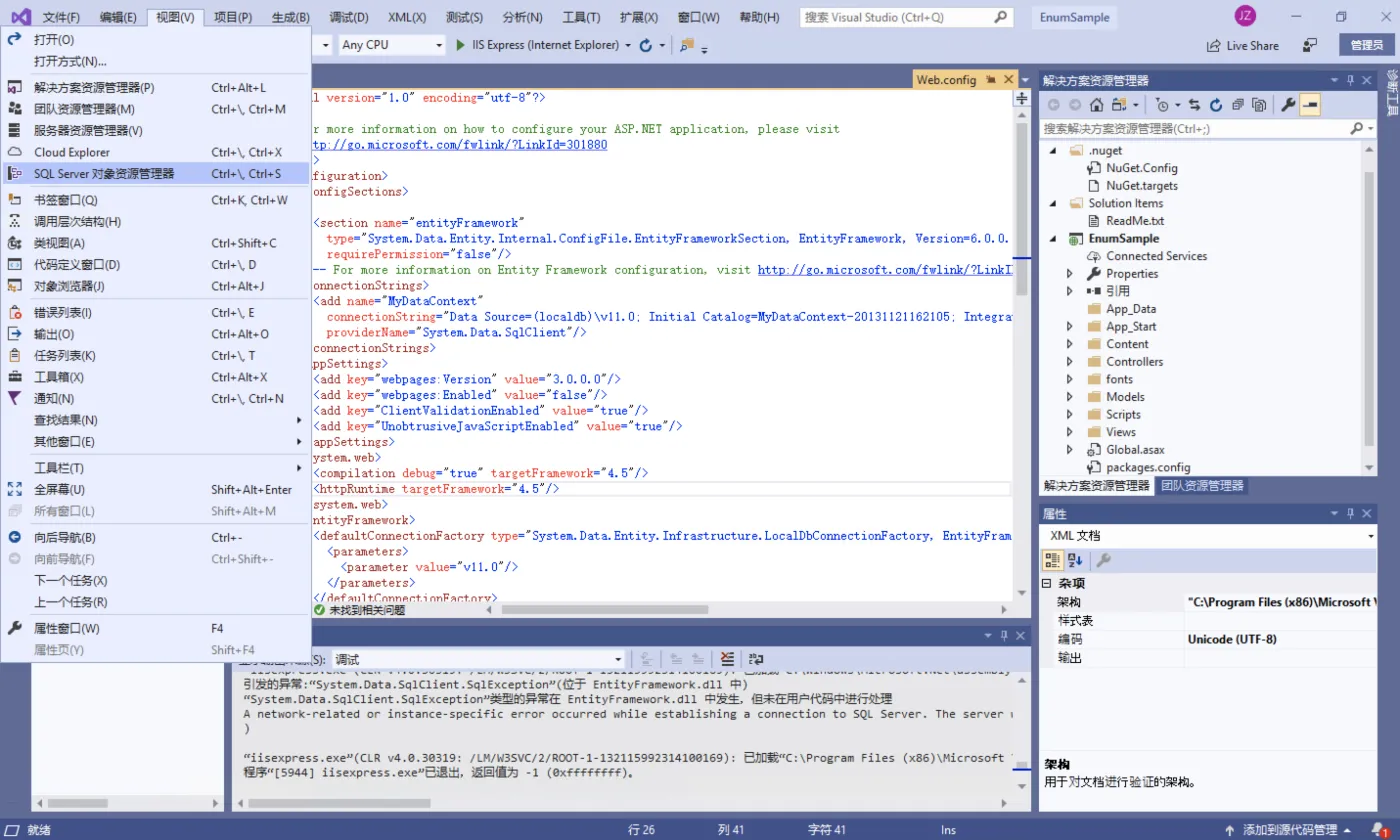This screenshot has height=840, width=1400.
Task: Collapse the .nuget folder
Action: coord(1052,151)
